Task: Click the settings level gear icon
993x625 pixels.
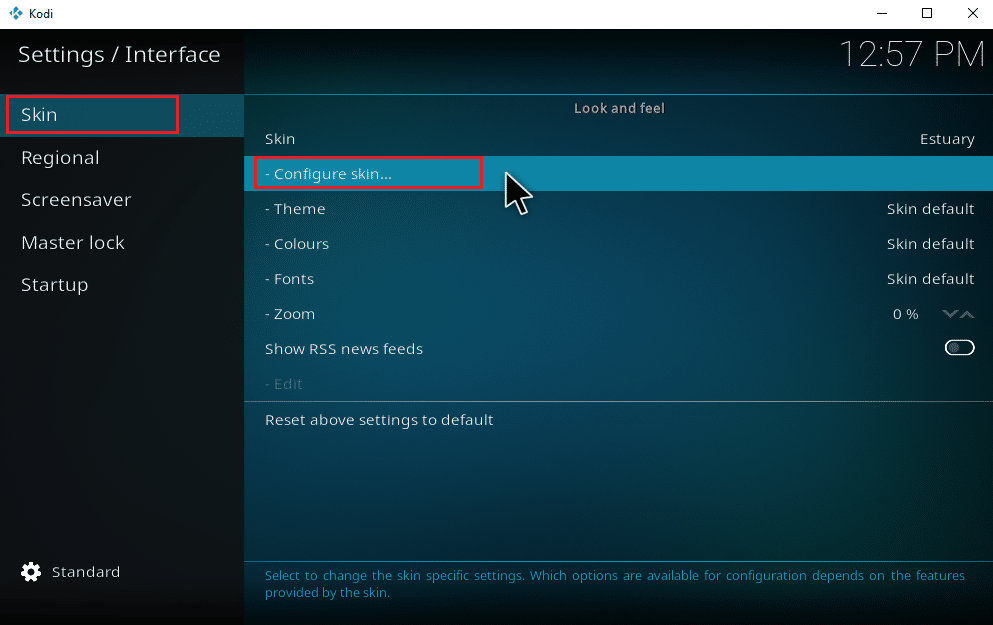Action: pos(30,572)
